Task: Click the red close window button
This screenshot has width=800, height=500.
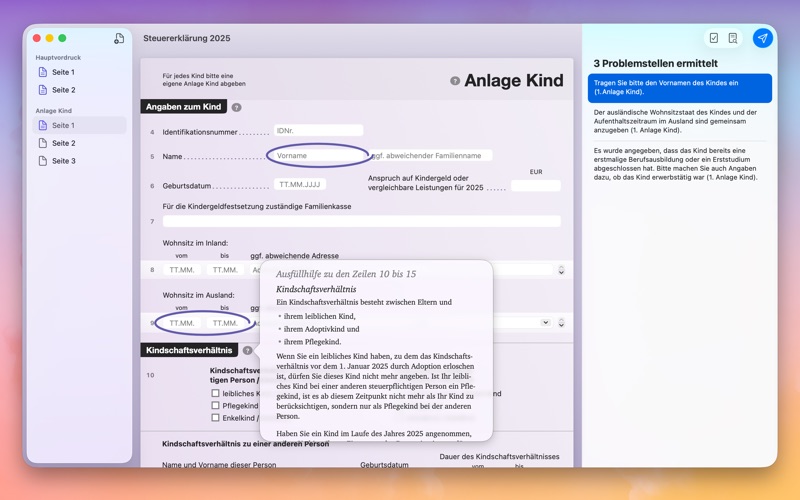Action: [x=37, y=38]
